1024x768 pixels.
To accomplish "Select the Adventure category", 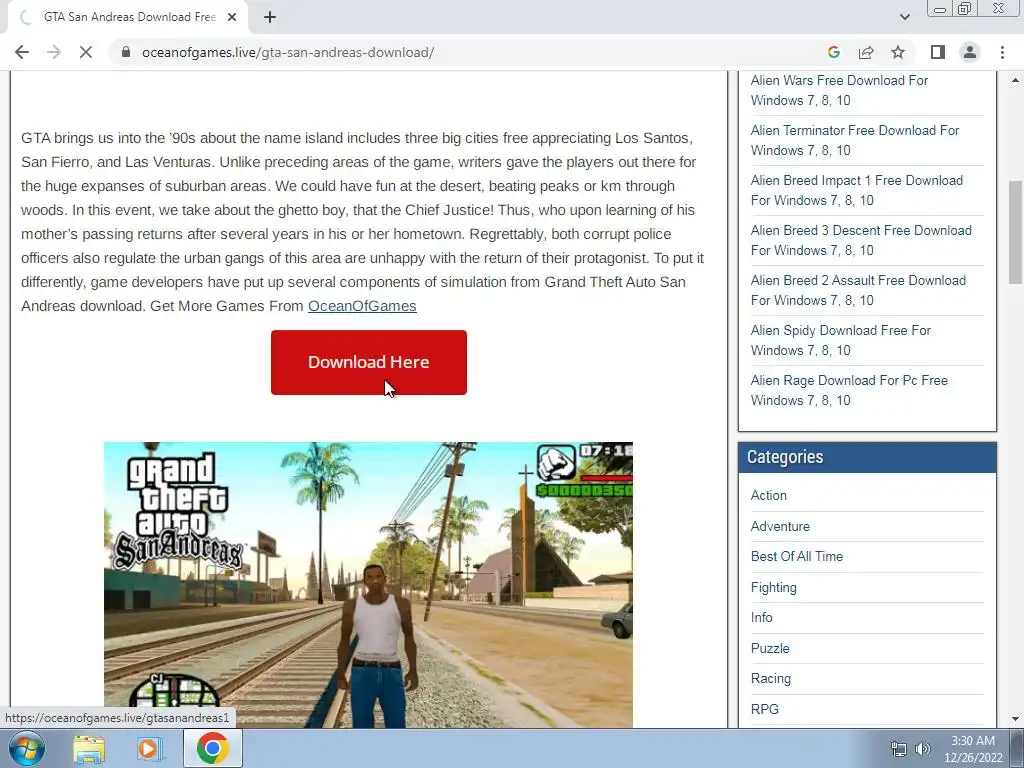I will point(780,526).
